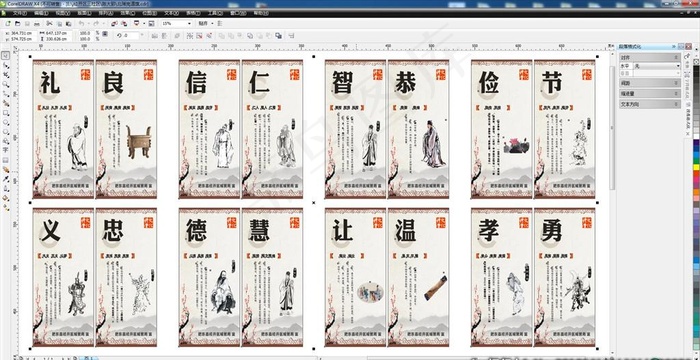Click the Open file toolbar icon
This screenshot has width=700, height=360.
[17, 23]
